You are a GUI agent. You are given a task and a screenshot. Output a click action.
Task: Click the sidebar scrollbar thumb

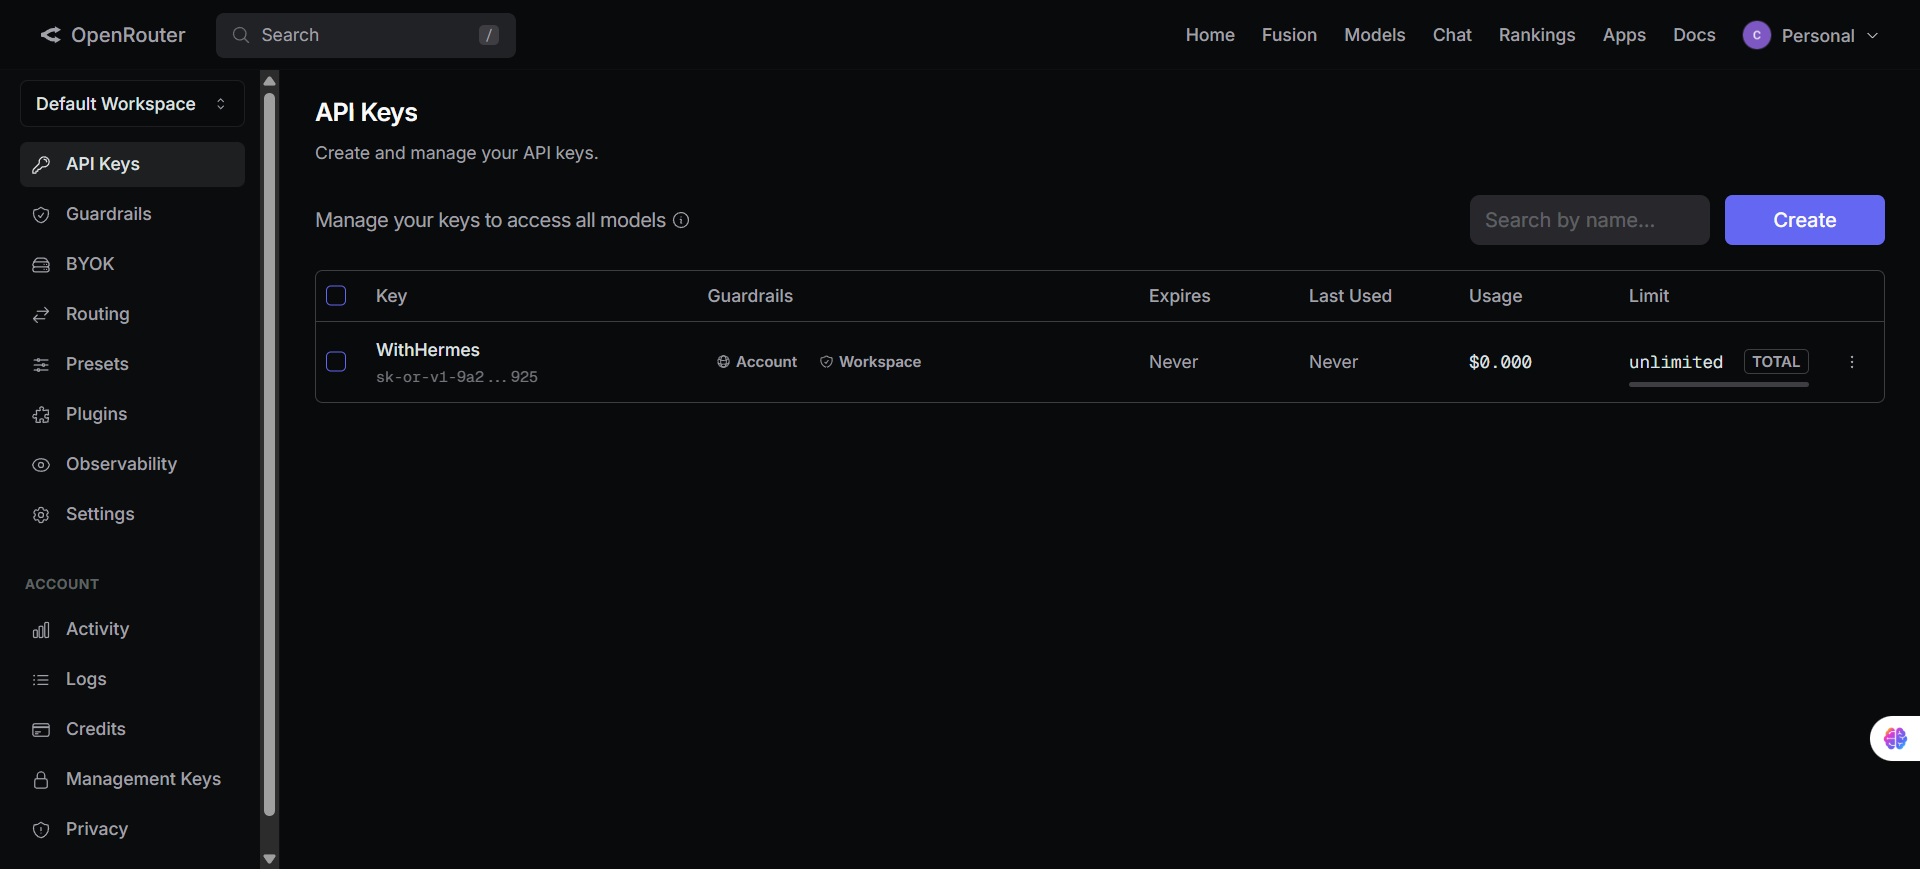pos(269,455)
